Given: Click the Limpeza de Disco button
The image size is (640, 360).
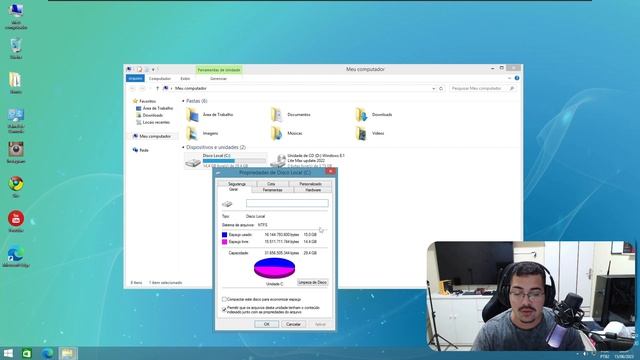Looking at the screenshot, I should (x=312, y=282).
